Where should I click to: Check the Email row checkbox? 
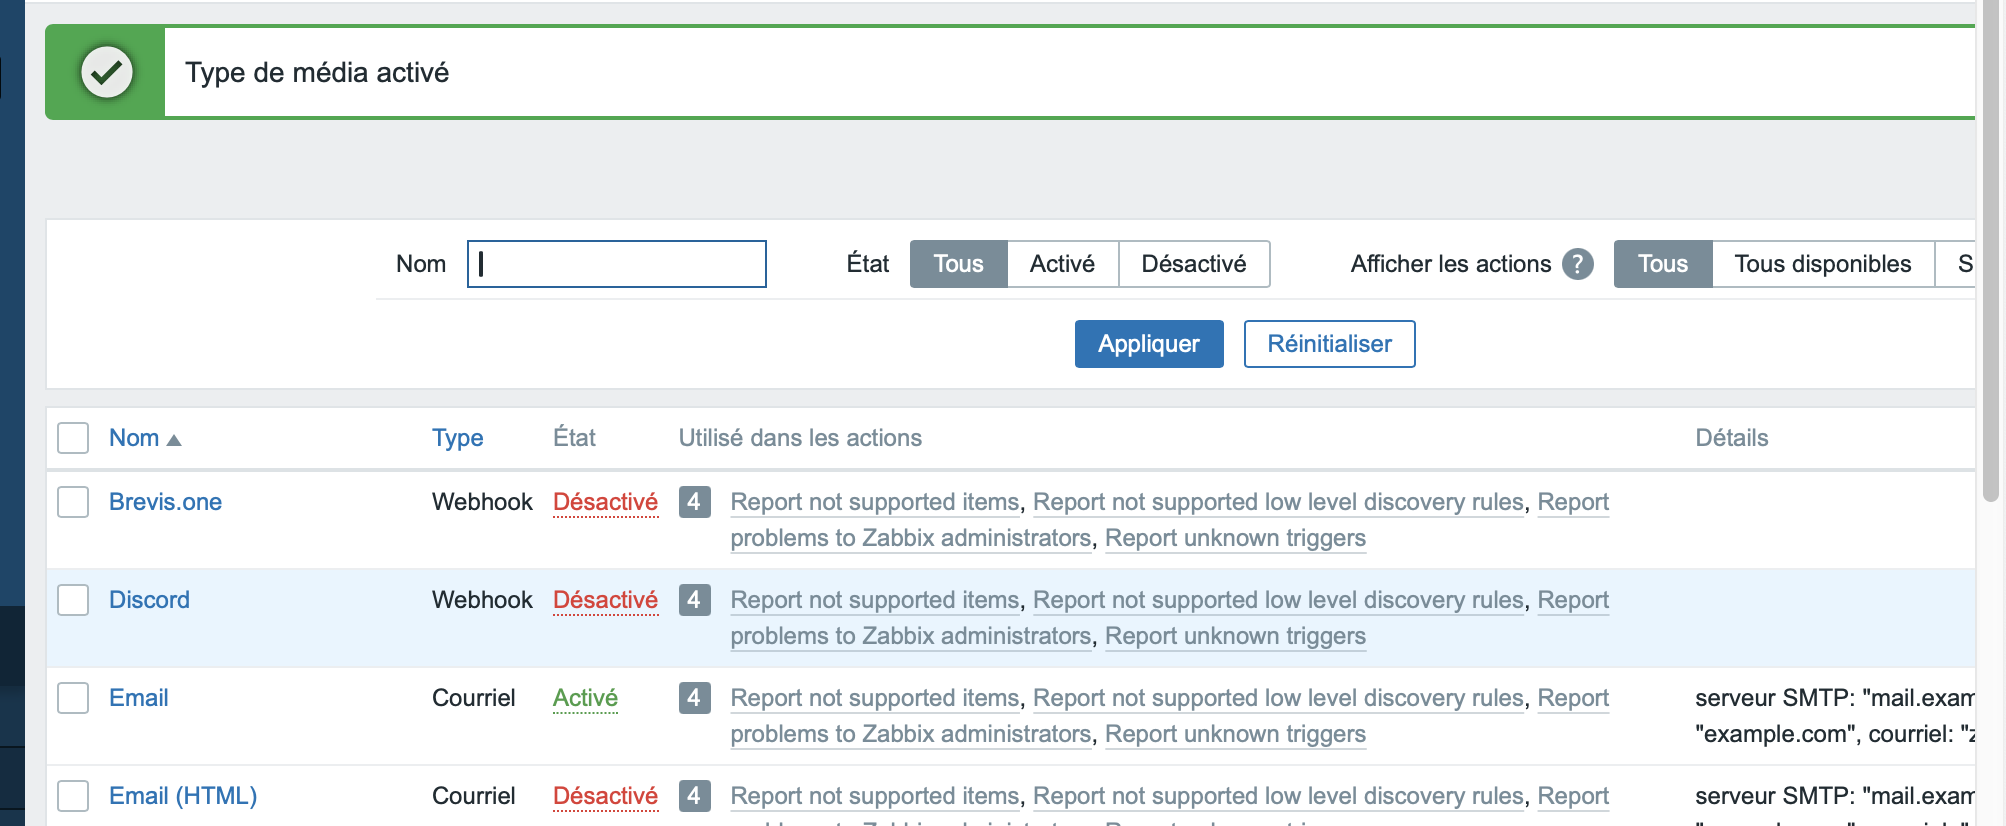(73, 698)
